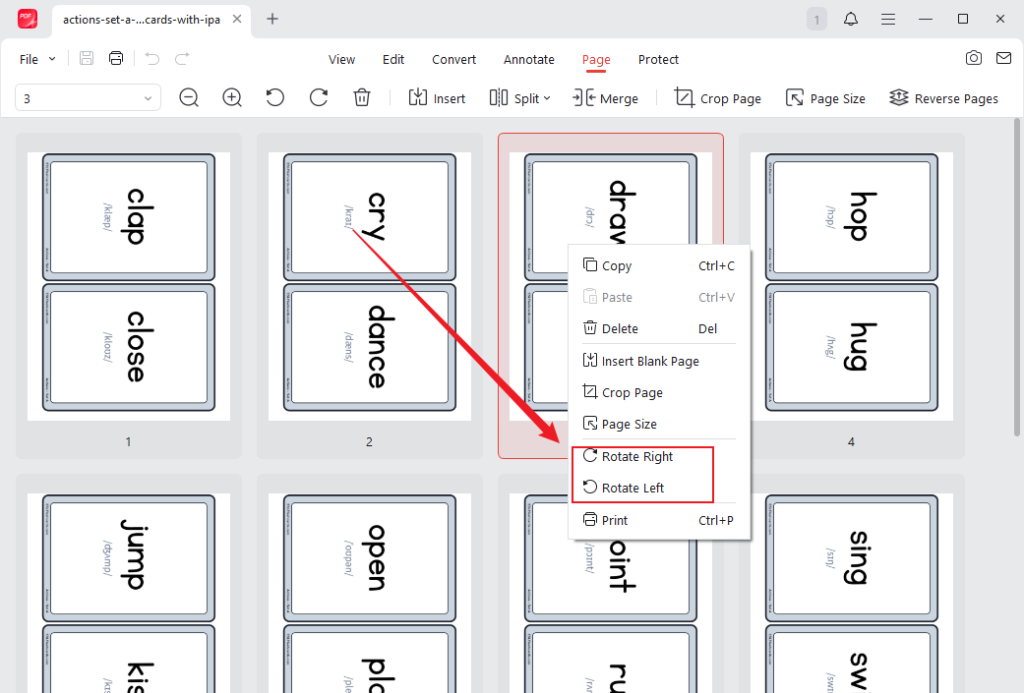
Task: Open a new tab with plus icon
Action: coord(272,19)
